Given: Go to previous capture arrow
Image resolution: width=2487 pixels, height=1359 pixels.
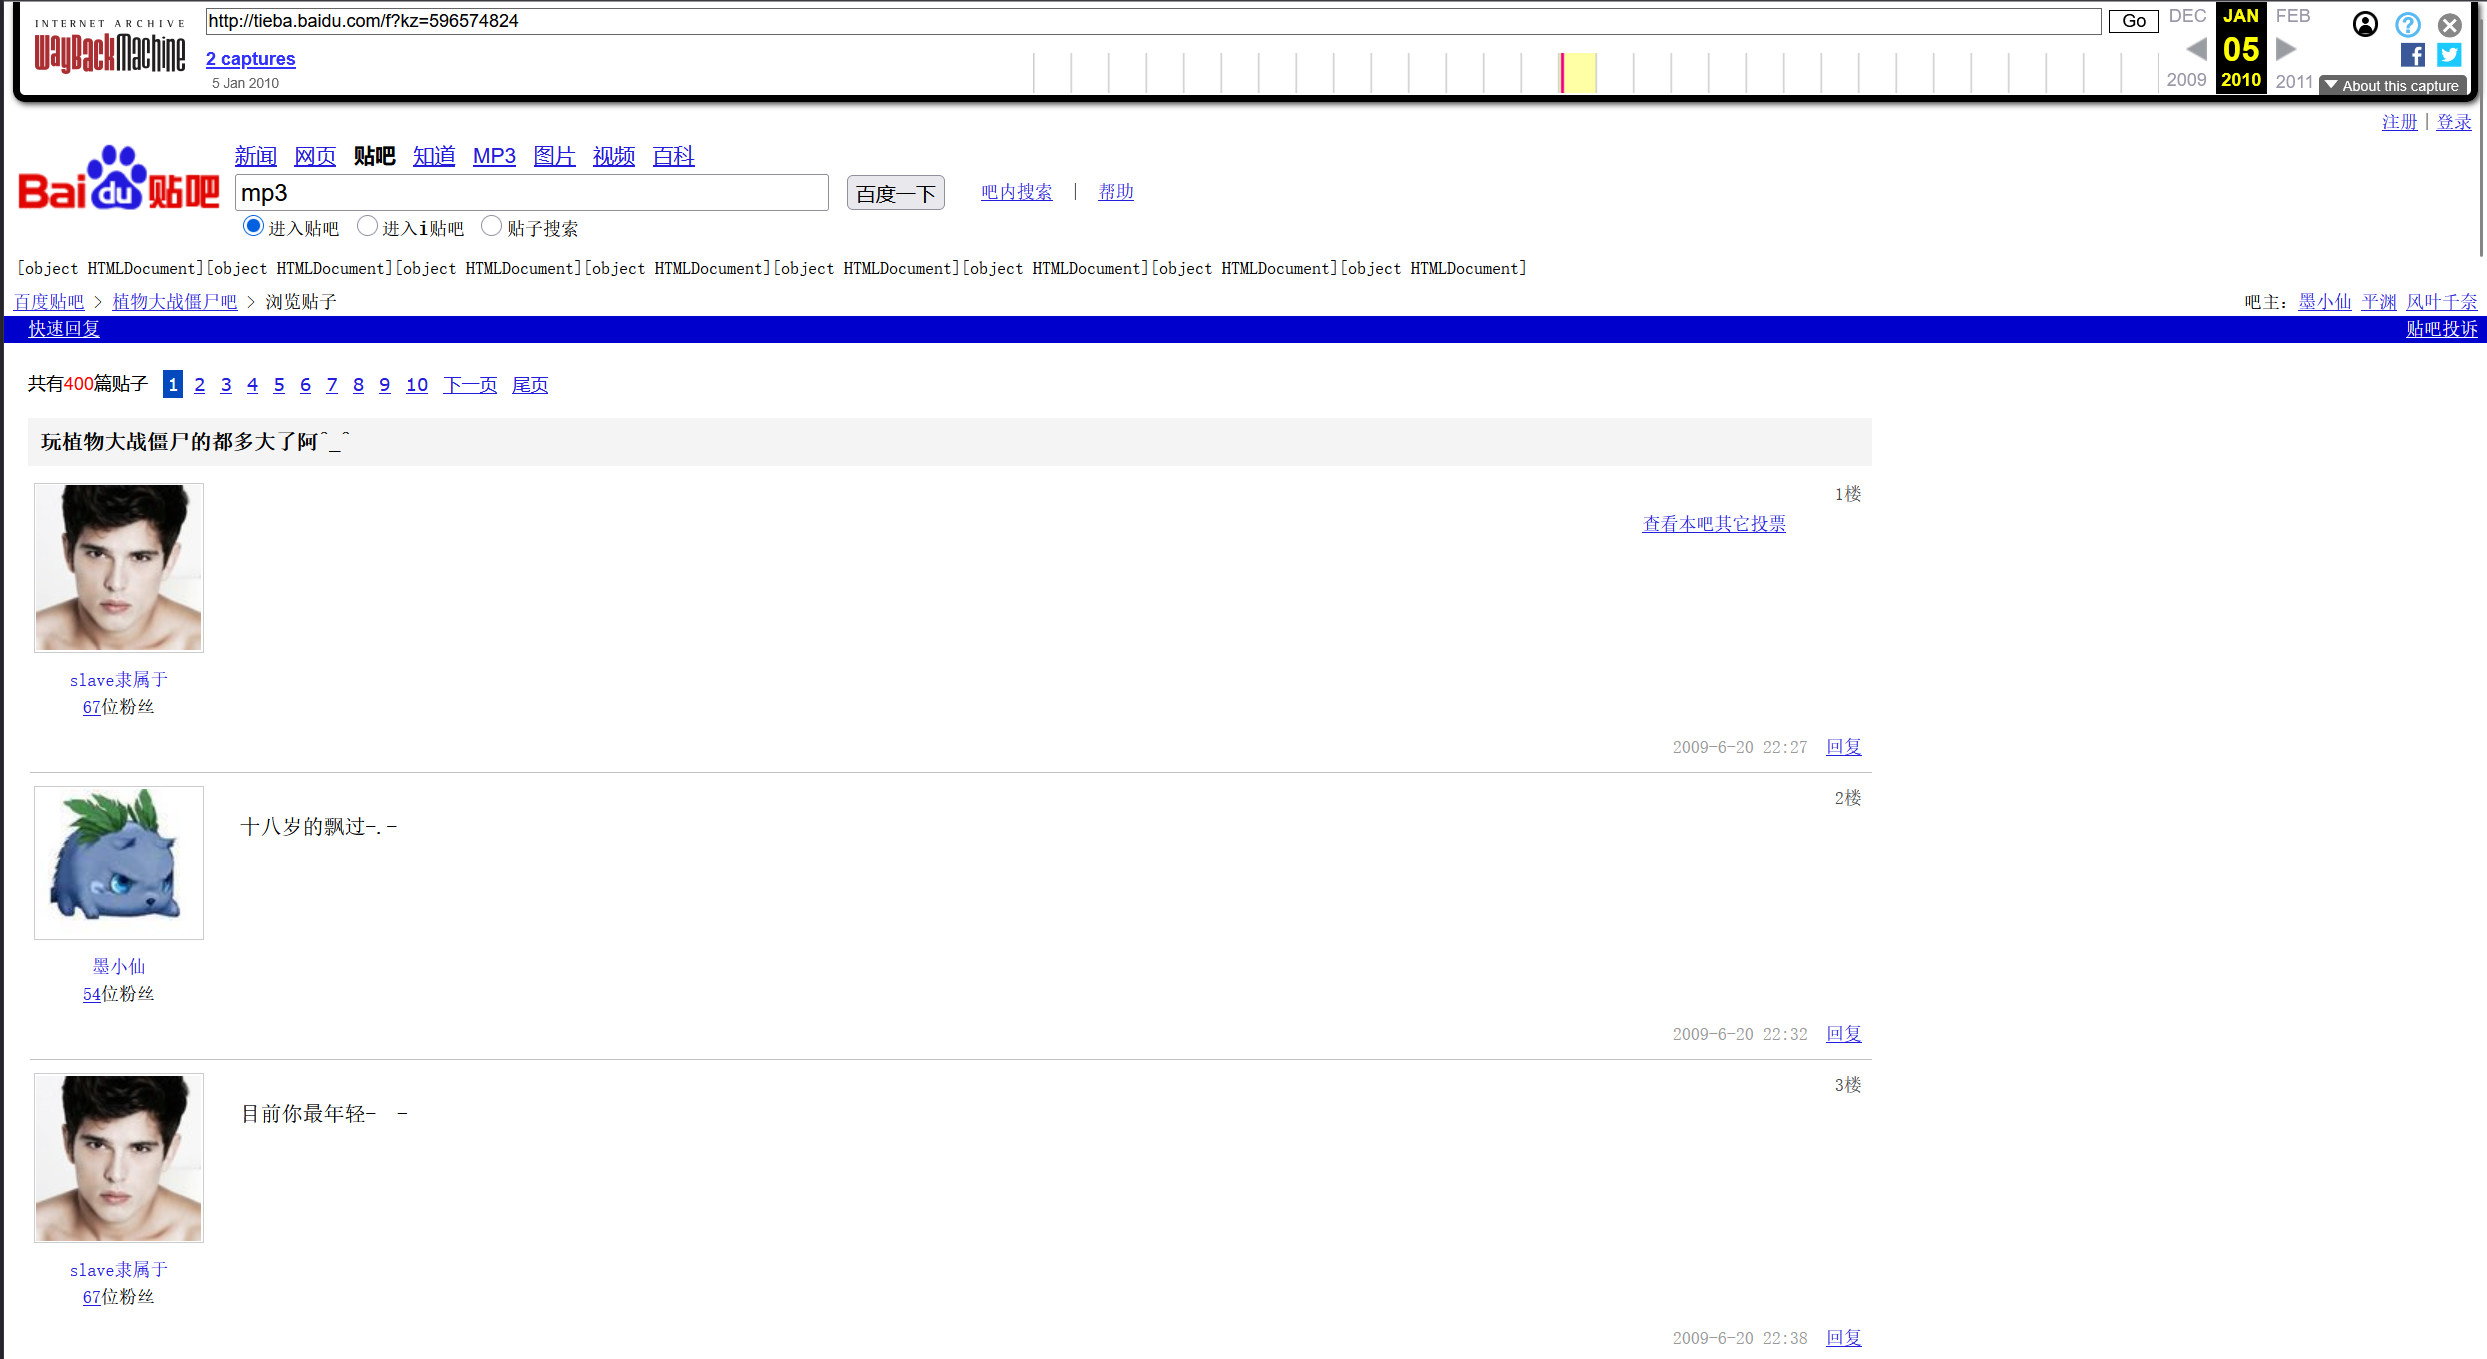Looking at the screenshot, I should (x=2196, y=49).
